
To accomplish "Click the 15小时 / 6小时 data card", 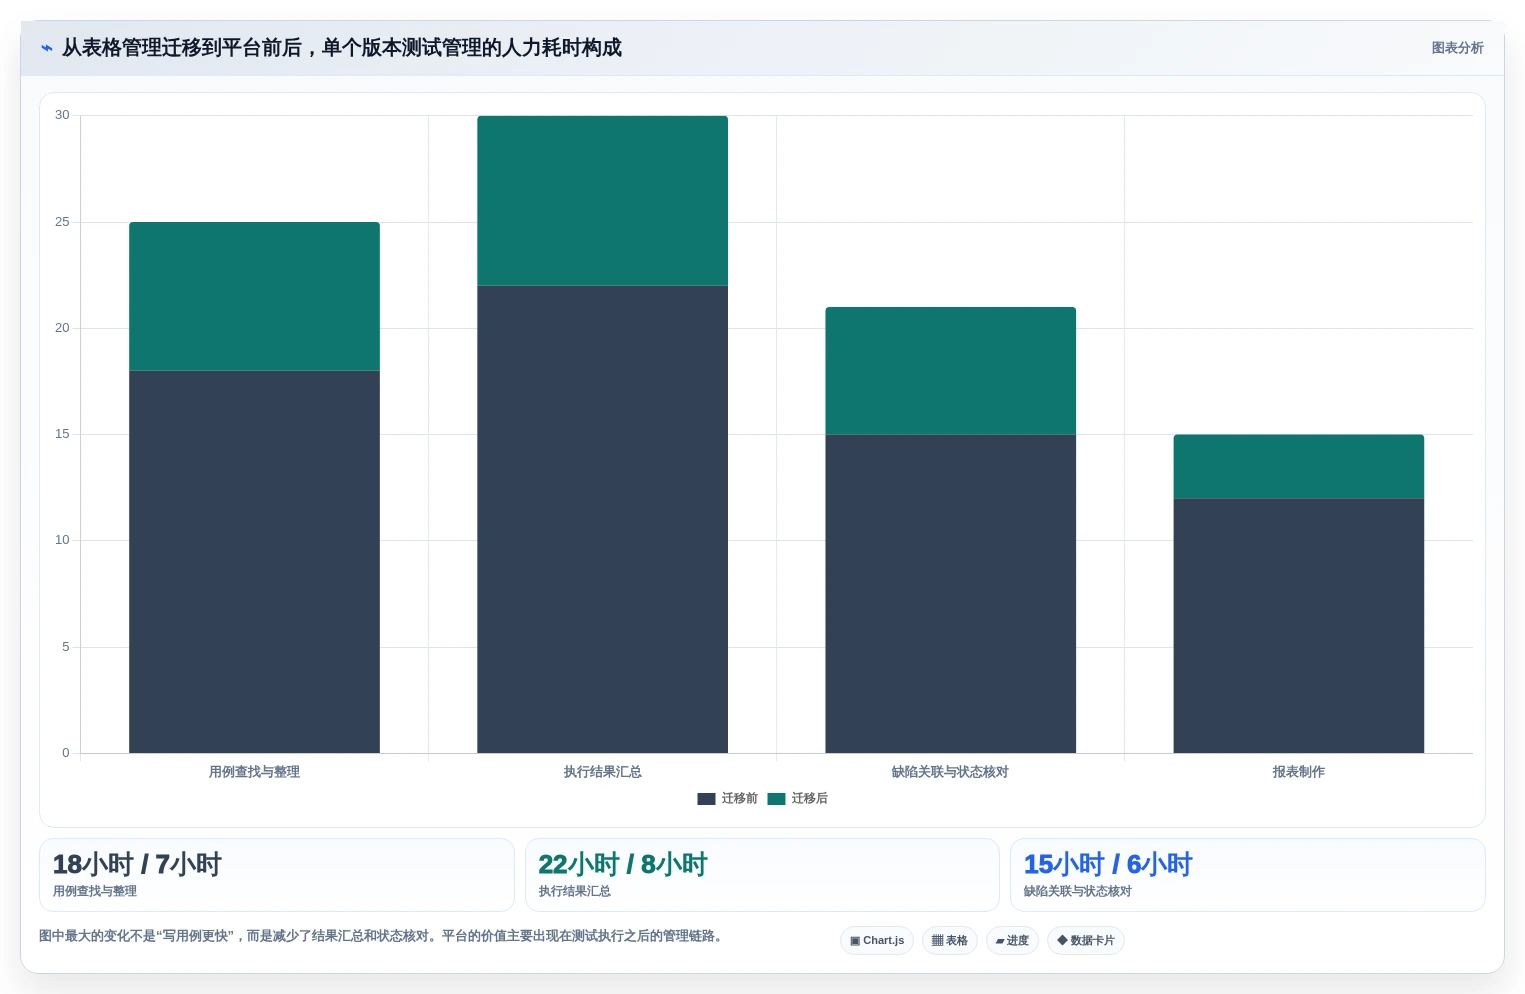I will click(x=1248, y=875).
